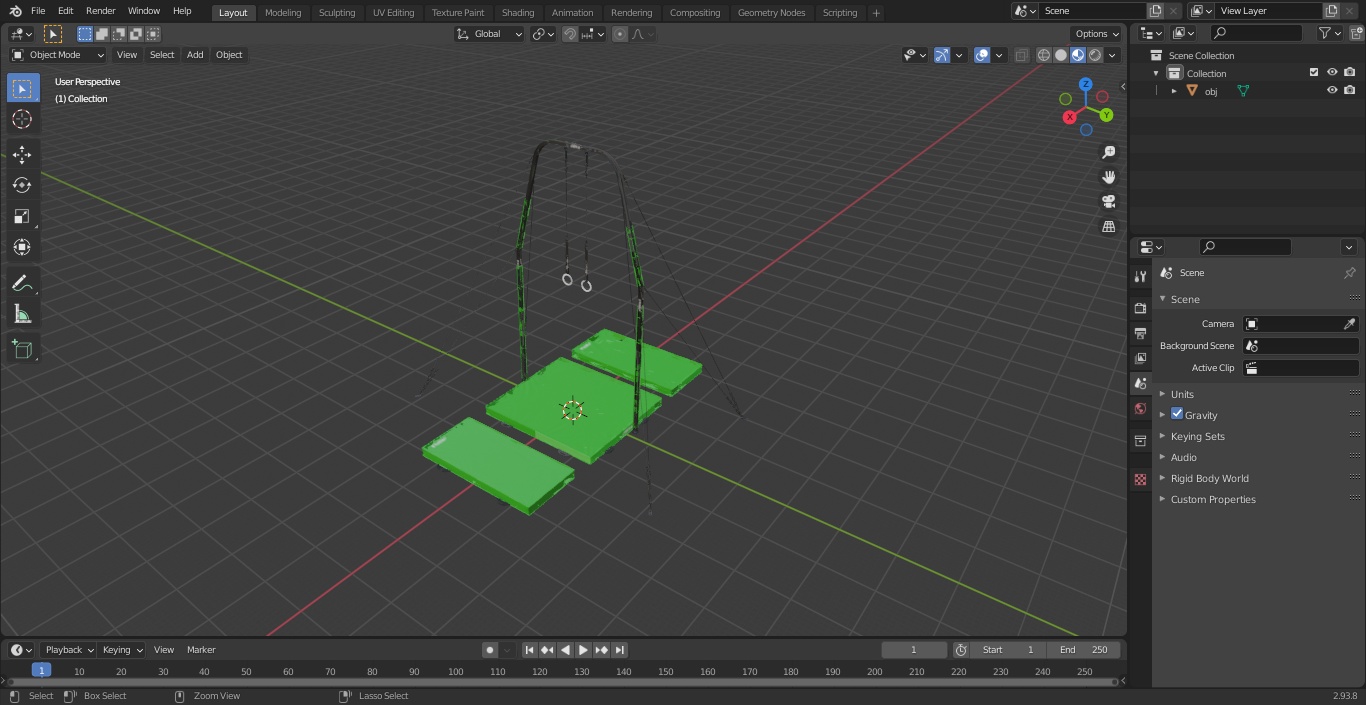The image size is (1366, 705).
Task: Switch orthographic/perspective with the grid icon
Action: 1108,227
